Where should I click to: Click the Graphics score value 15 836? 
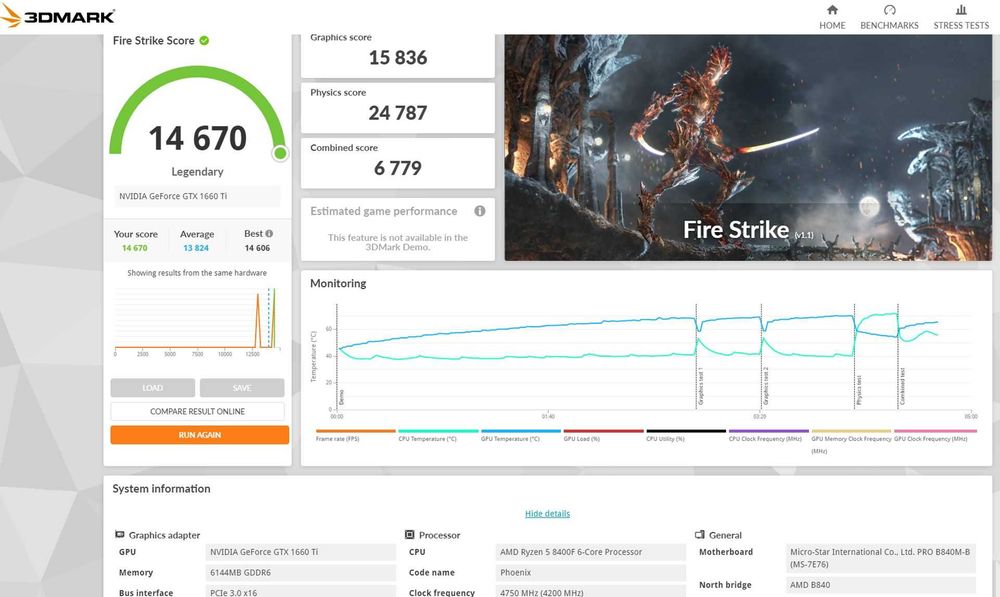(398, 57)
